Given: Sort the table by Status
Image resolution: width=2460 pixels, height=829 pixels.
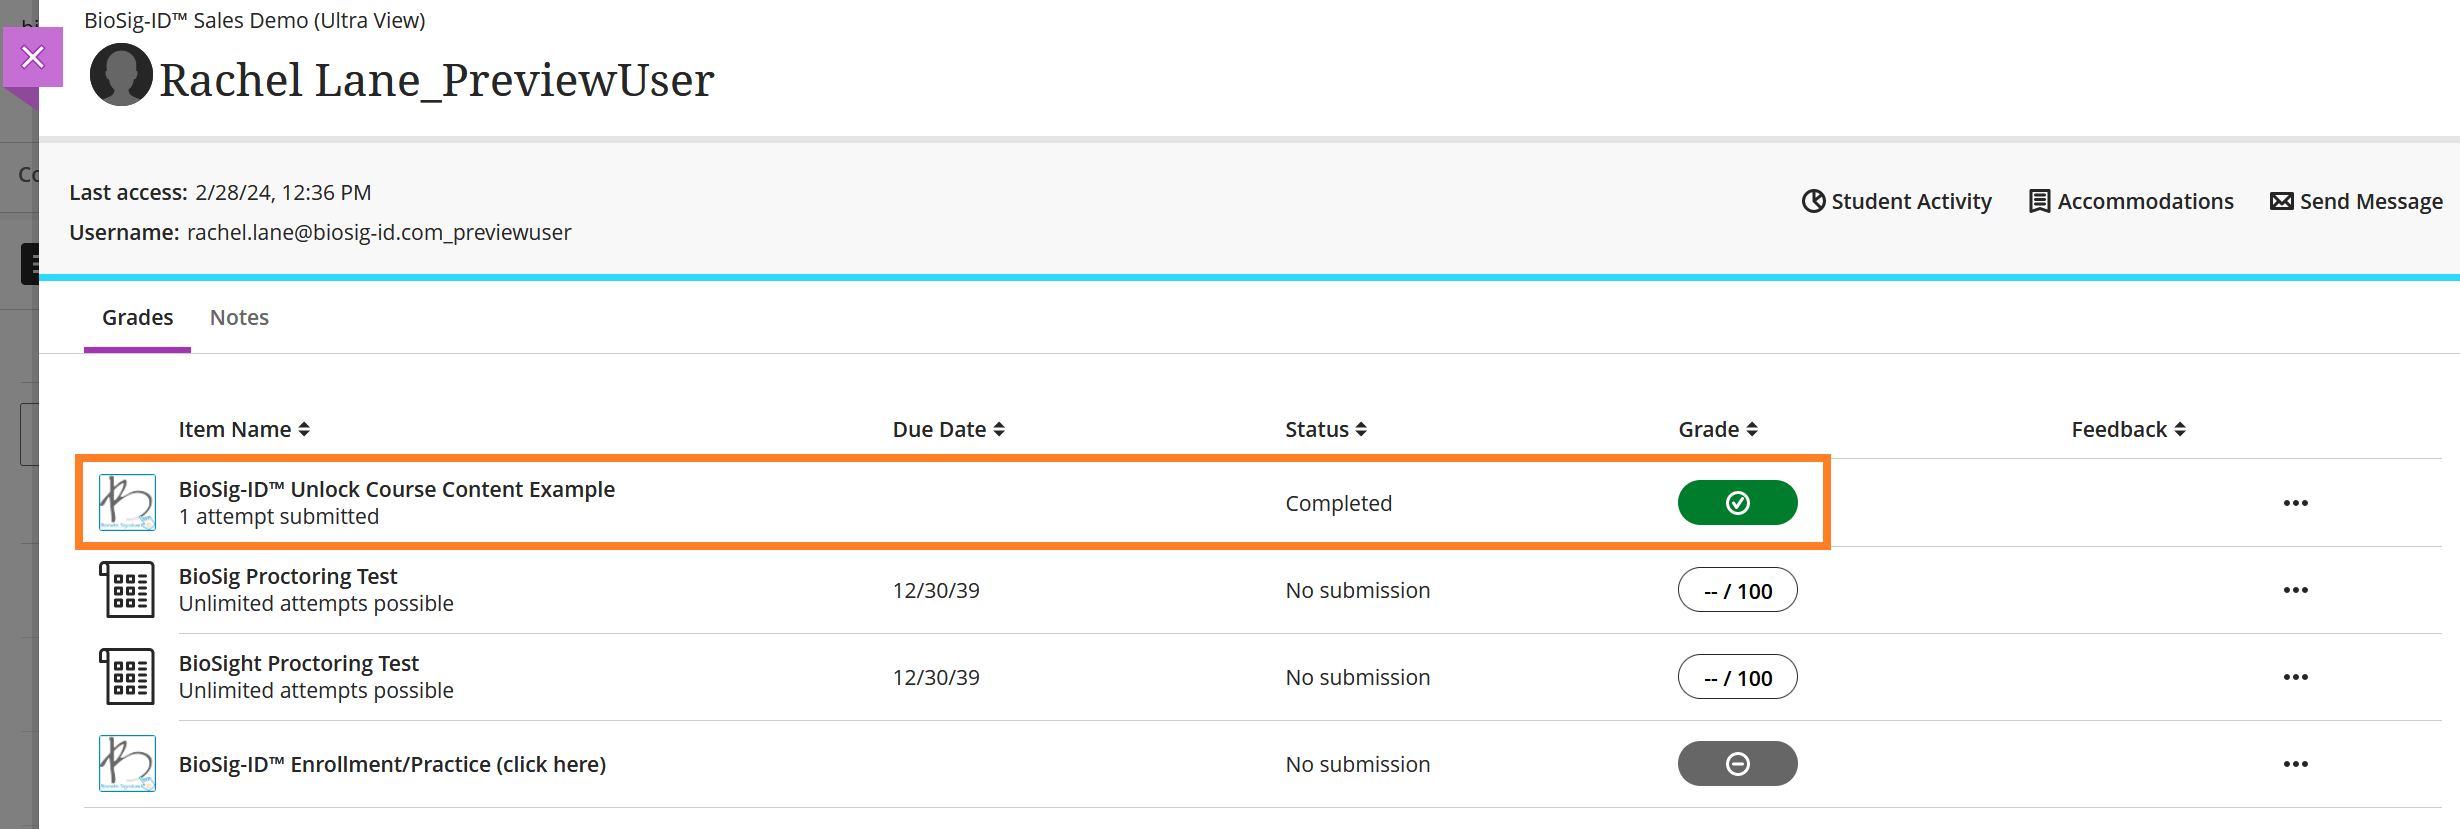Looking at the screenshot, I should pos(1325,429).
